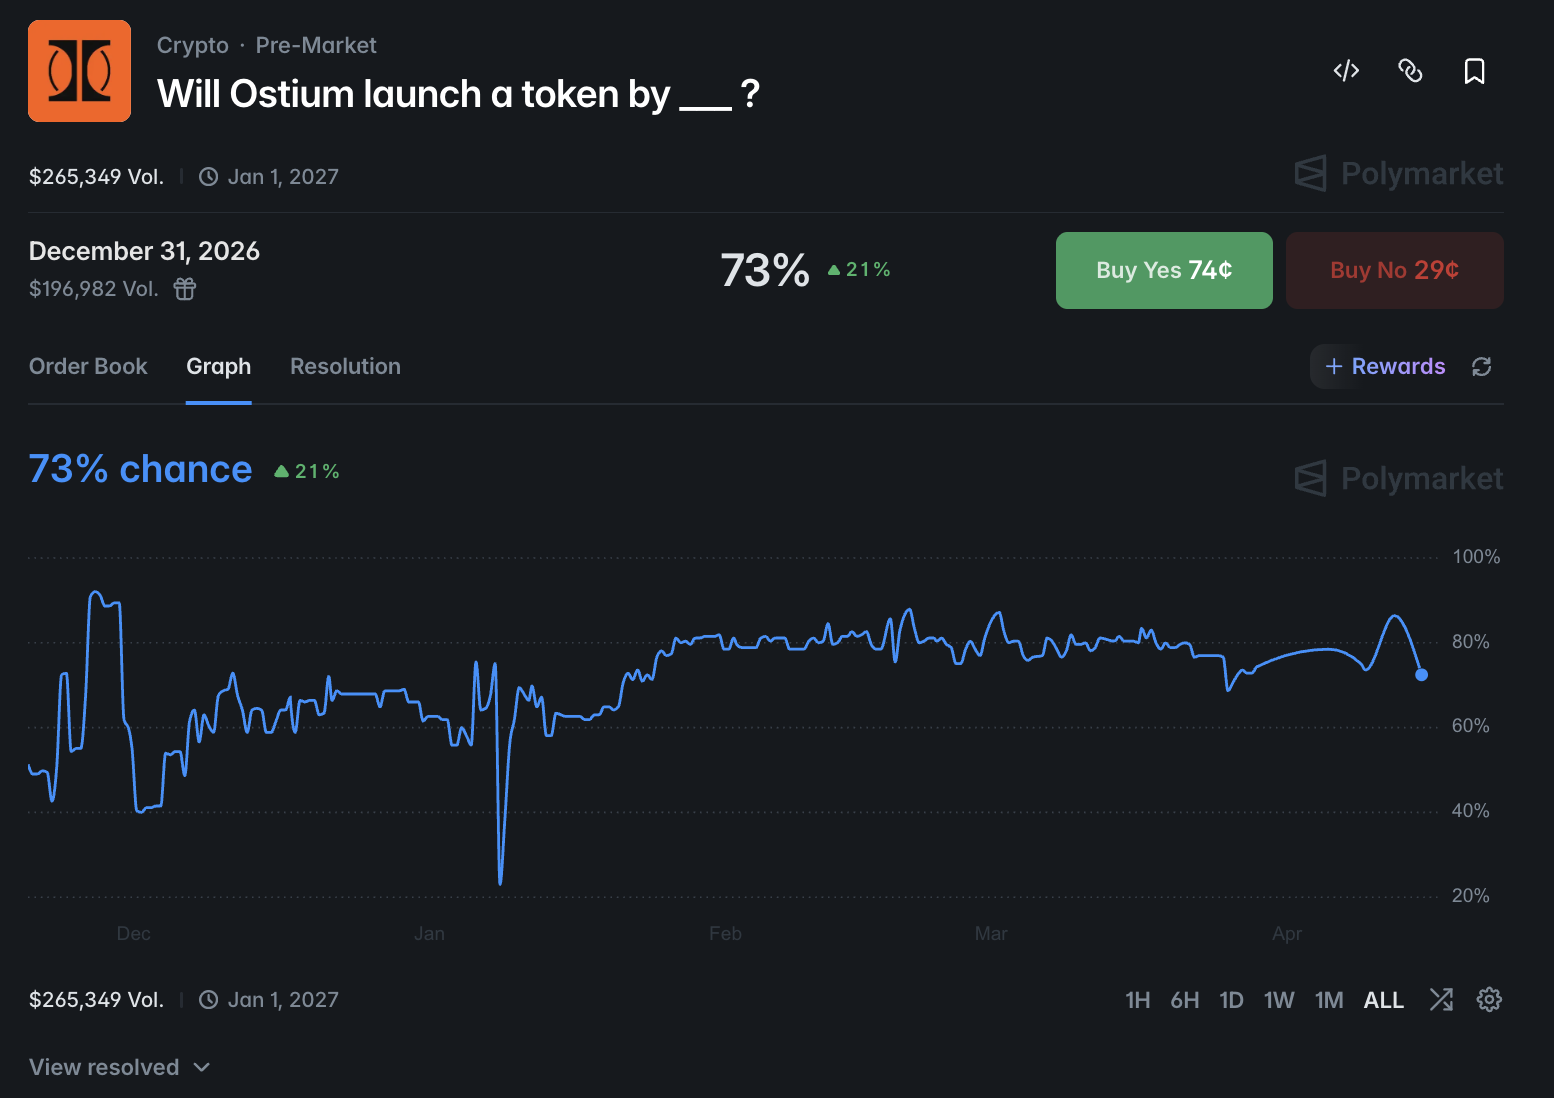Viewport: 1554px width, 1098px height.
Task: Enable the 1M chart view
Action: click(1329, 999)
